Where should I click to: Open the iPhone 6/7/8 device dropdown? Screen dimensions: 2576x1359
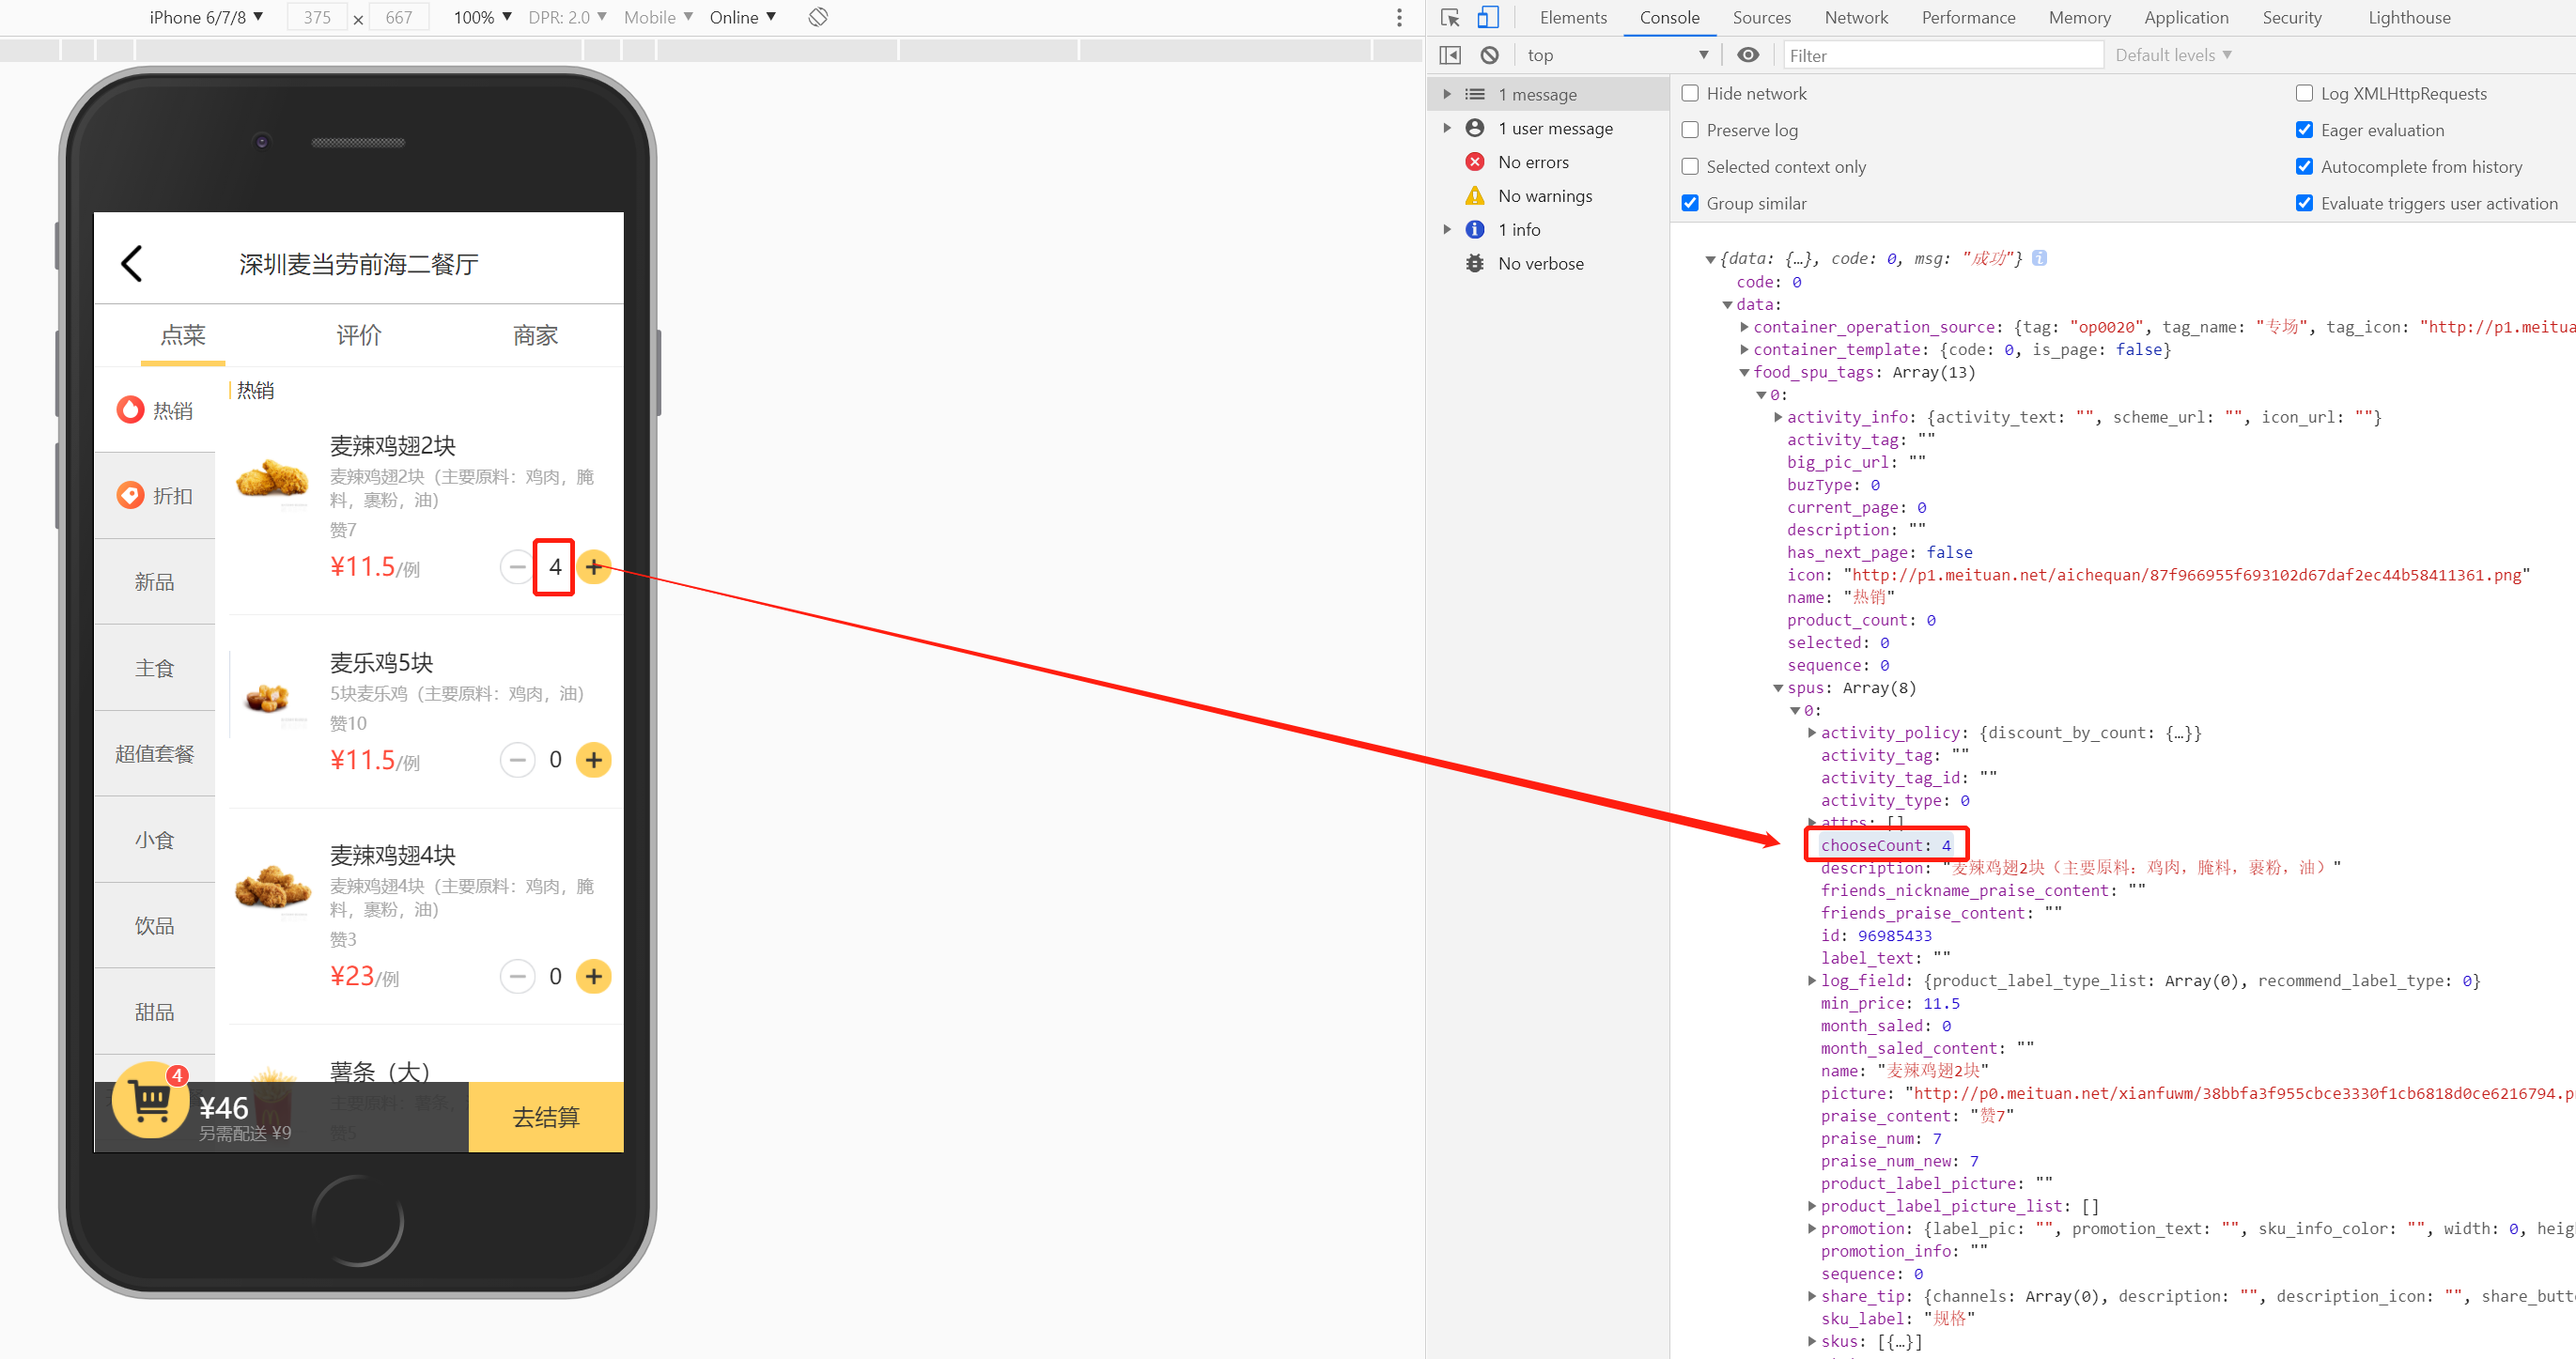[x=206, y=17]
